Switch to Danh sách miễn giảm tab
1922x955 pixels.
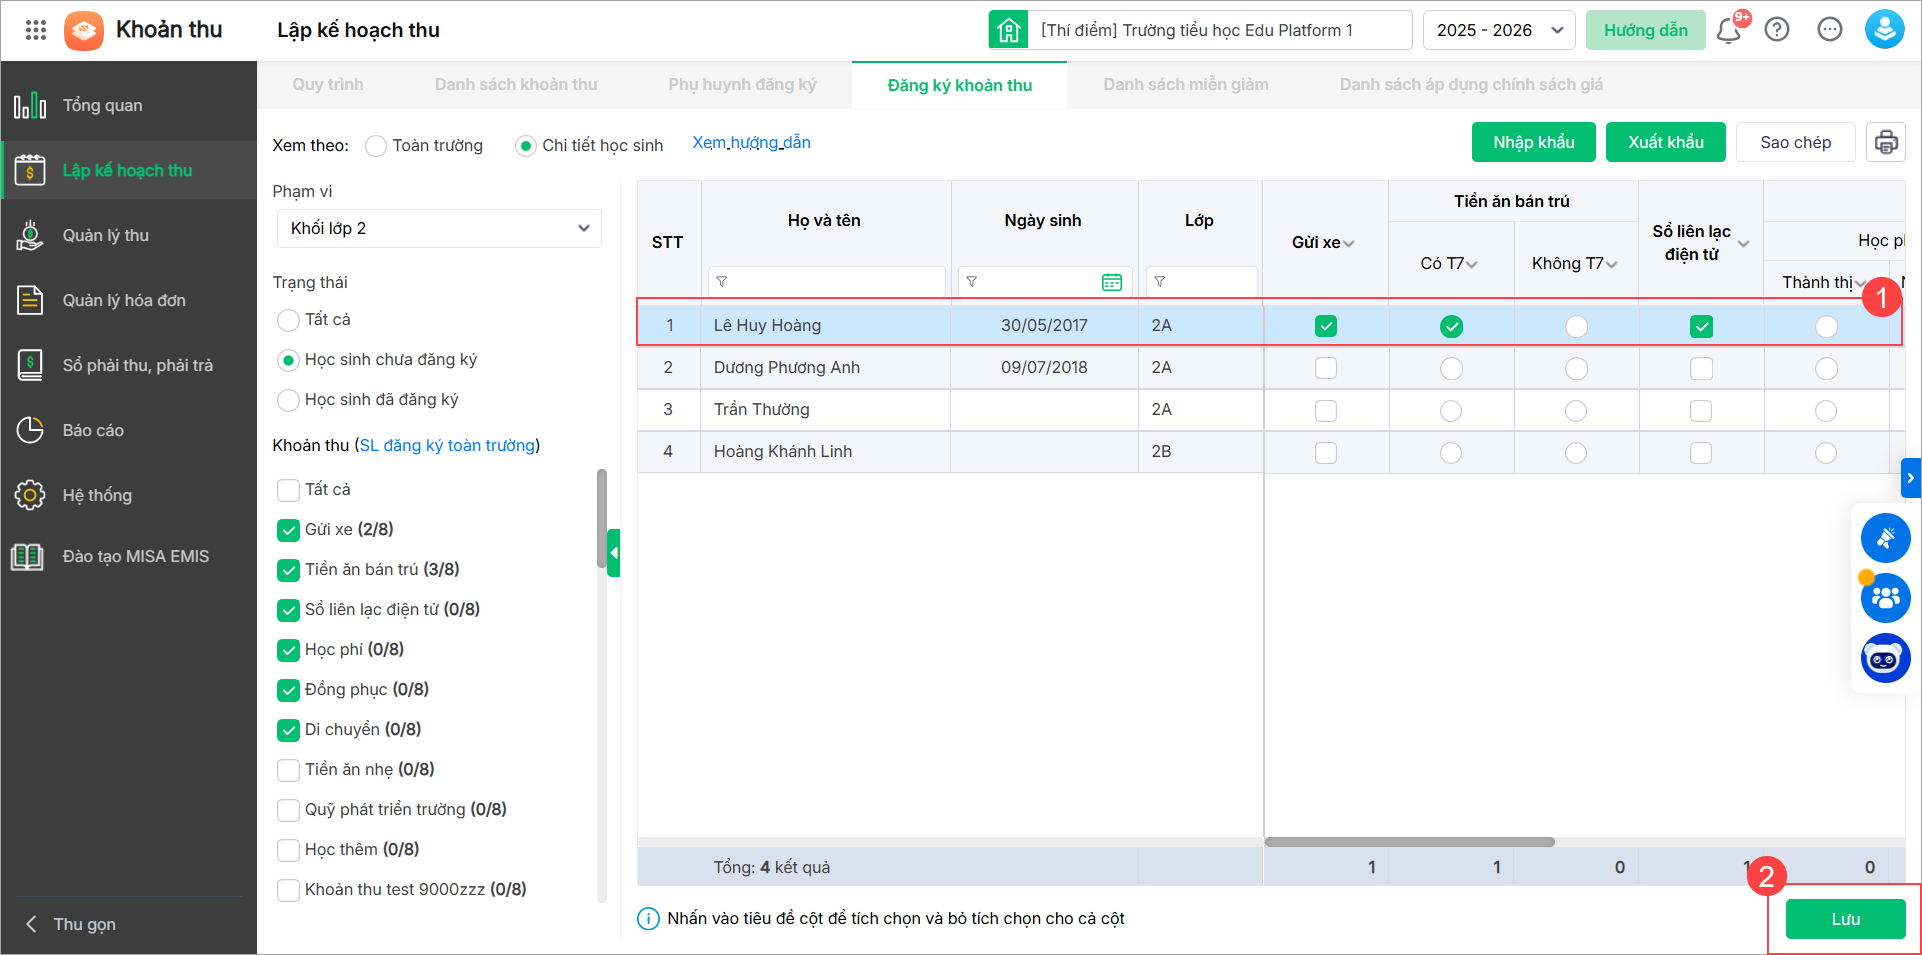[x=1185, y=85]
